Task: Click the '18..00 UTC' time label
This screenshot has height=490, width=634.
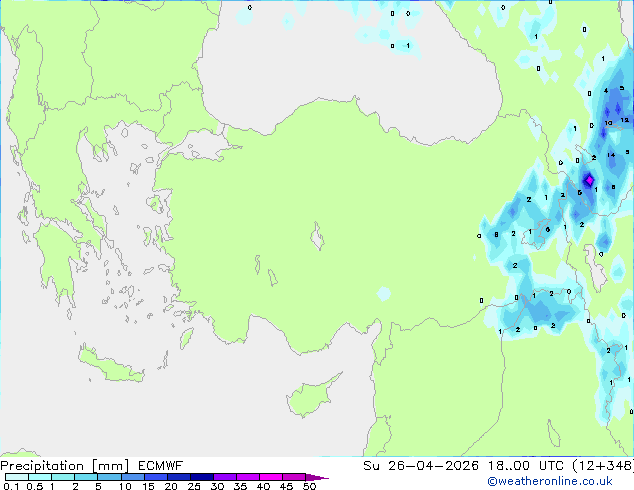Action: (526, 466)
